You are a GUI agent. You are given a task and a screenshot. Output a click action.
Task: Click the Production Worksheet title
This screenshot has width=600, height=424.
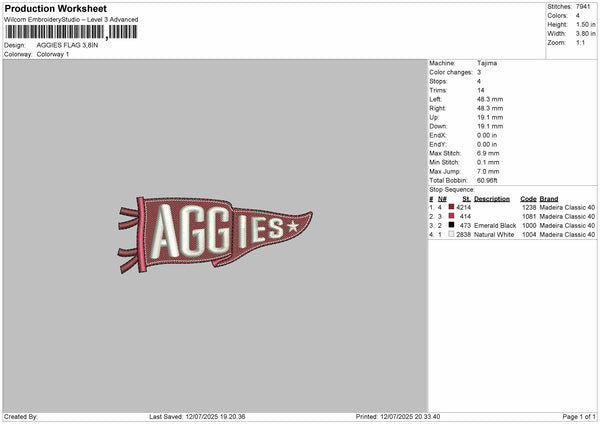click(56, 8)
